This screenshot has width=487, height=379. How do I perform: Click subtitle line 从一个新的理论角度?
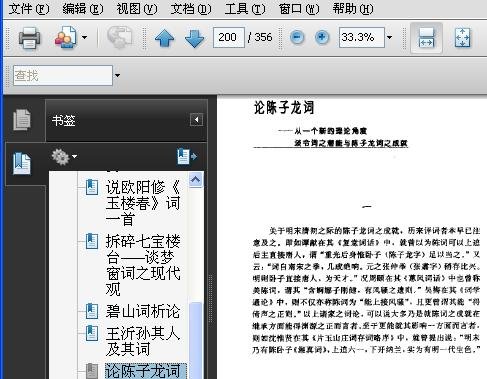point(331,131)
